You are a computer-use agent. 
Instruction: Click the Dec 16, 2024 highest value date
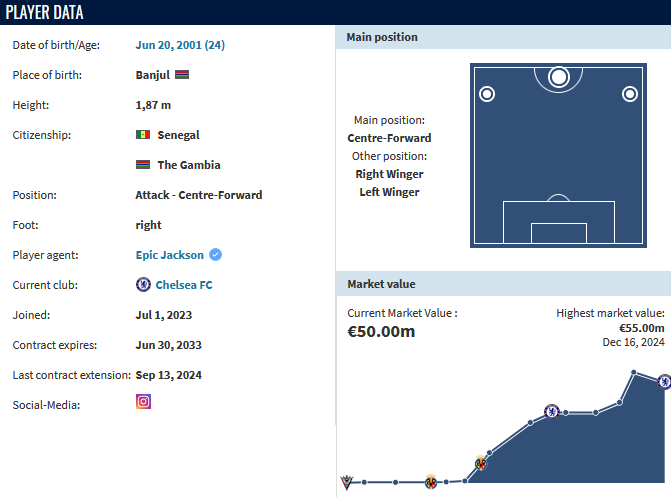pyautogui.click(x=633, y=342)
